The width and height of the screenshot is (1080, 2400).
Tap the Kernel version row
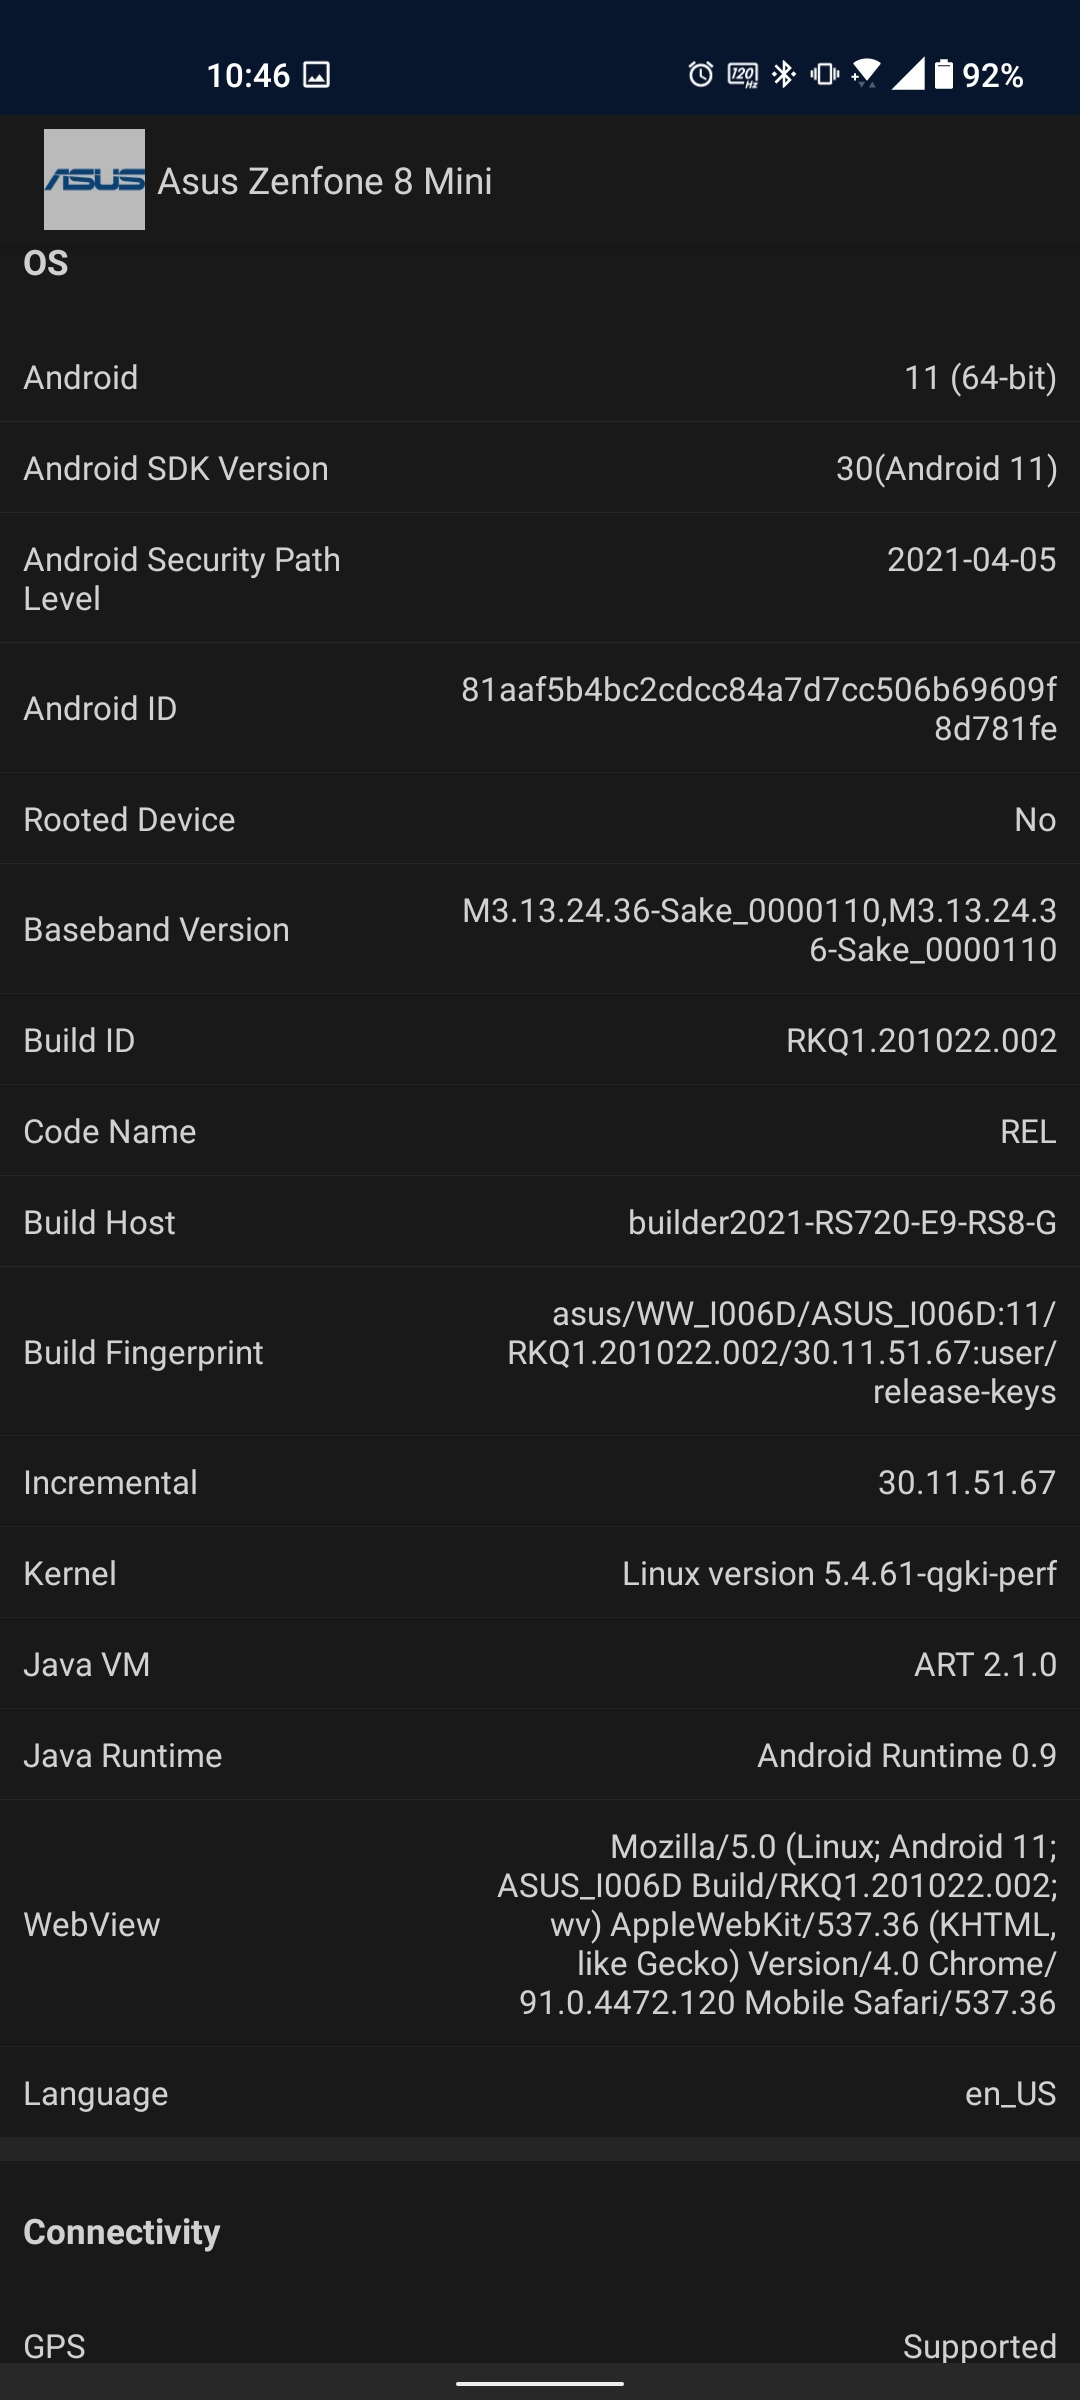tap(540, 1573)
